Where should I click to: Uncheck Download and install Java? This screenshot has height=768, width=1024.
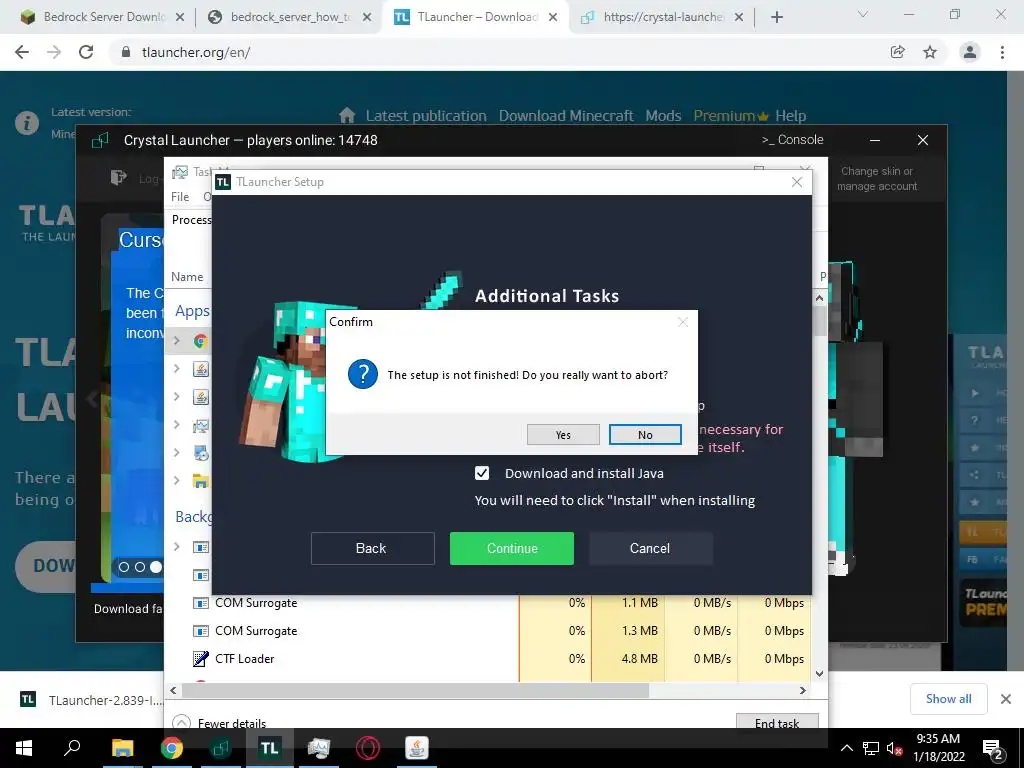(482, 473)
